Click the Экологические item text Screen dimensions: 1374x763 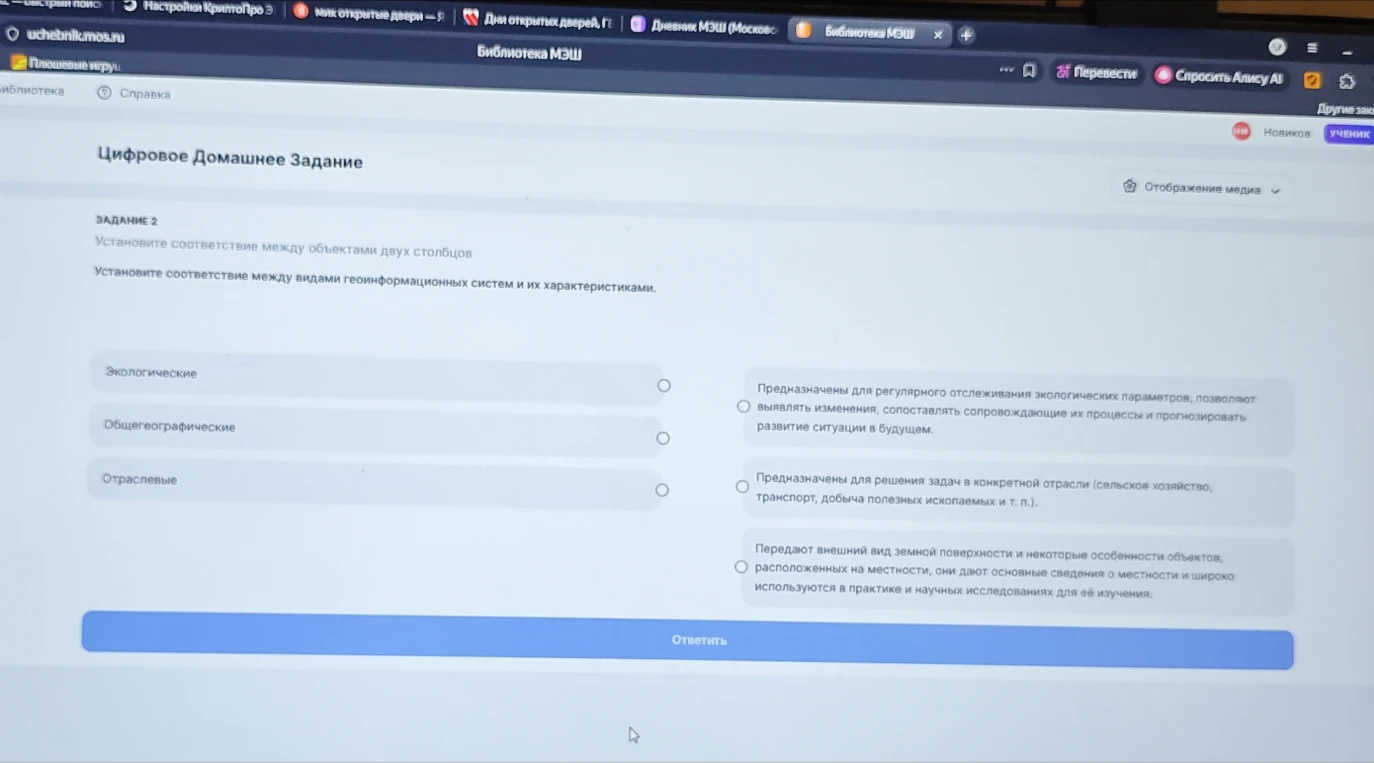tap(151, 373)
